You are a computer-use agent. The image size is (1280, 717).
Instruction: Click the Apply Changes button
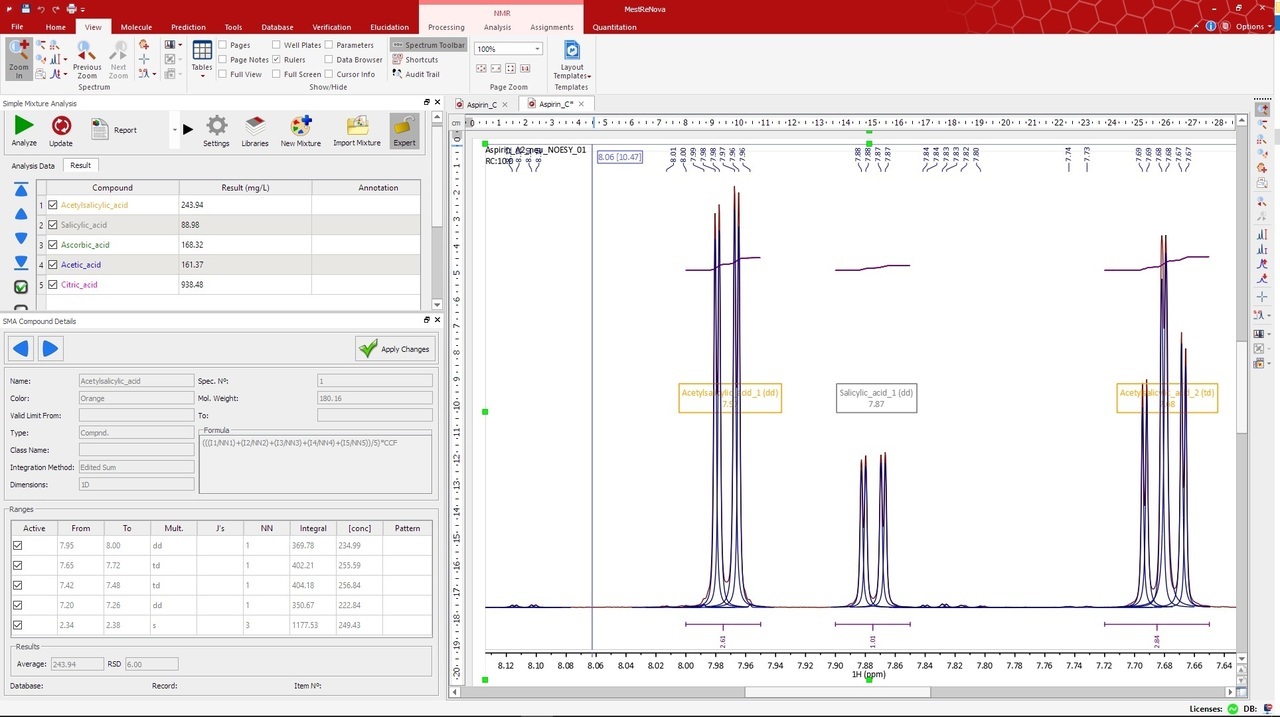395,348
